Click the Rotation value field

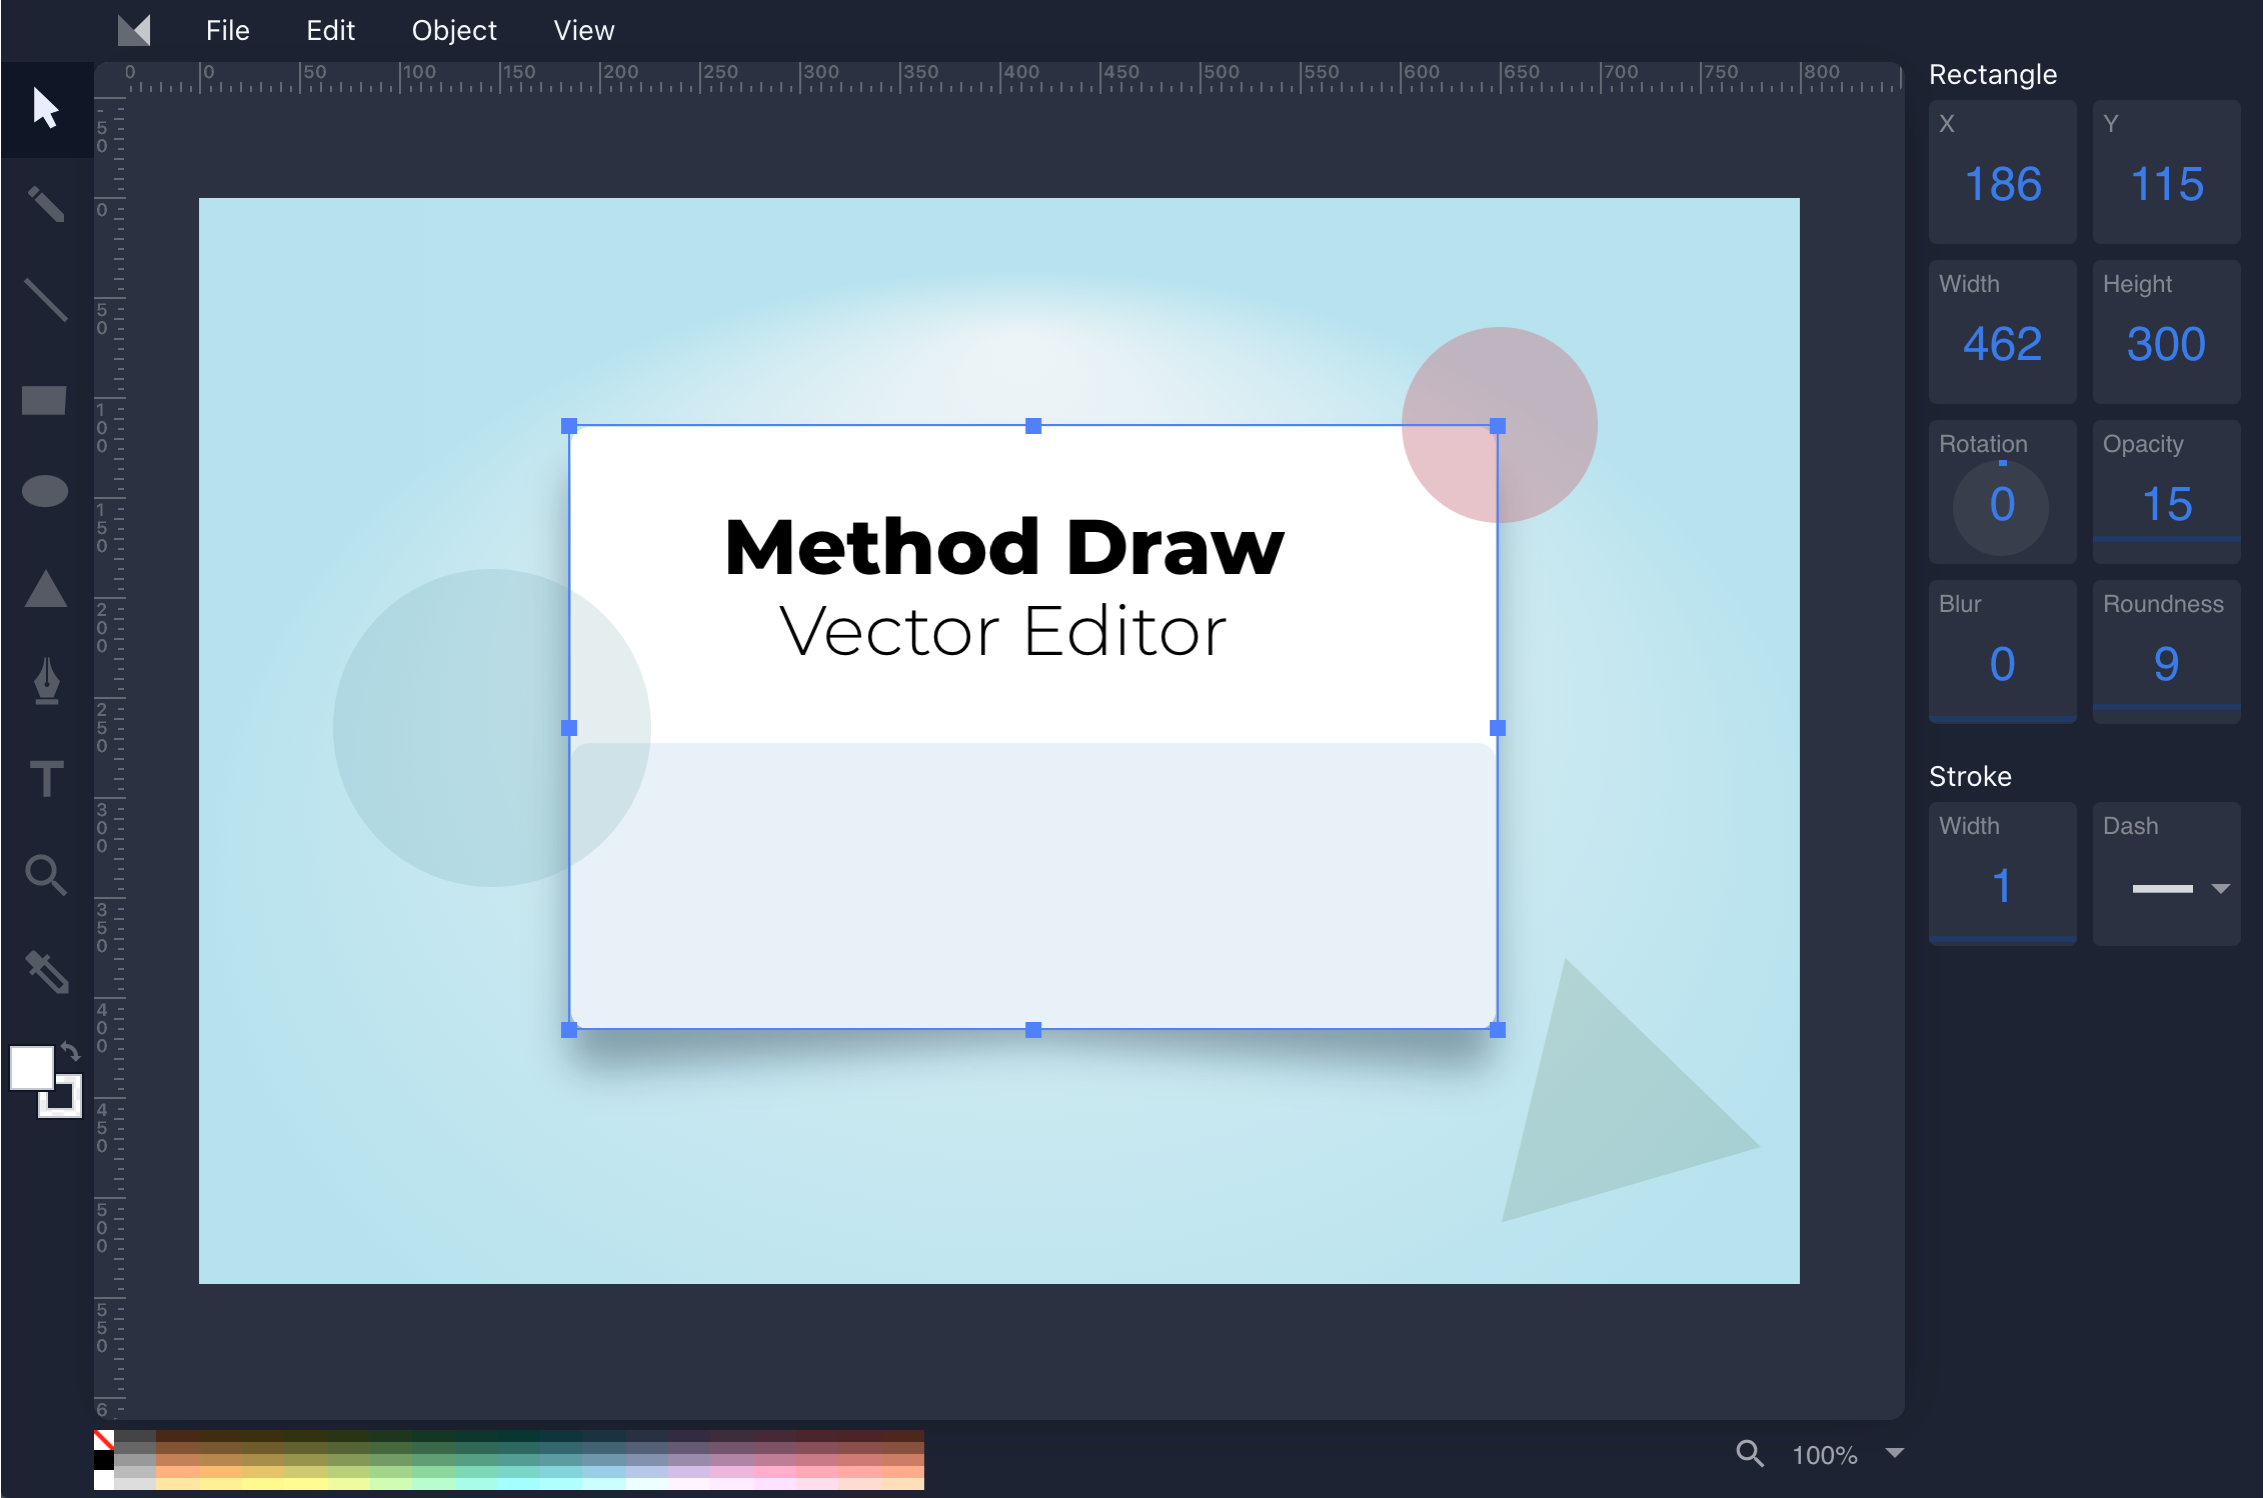coord(2000,503)
